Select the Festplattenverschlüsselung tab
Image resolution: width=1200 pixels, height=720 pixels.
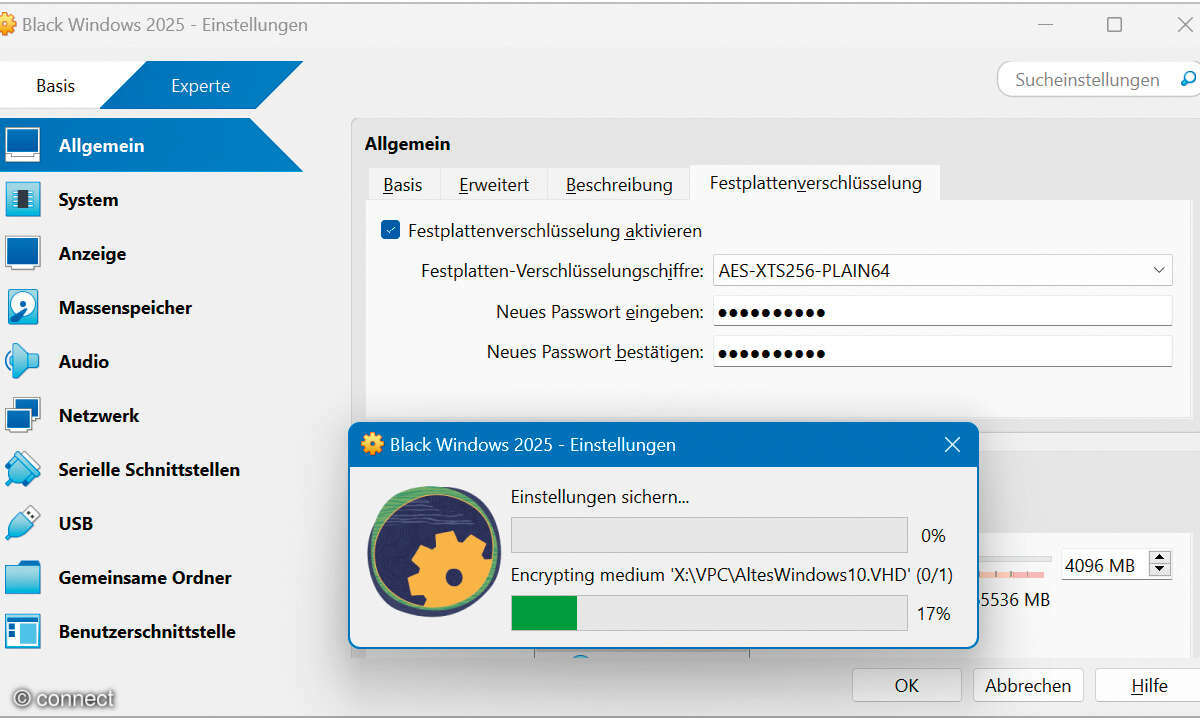[815, 183]
